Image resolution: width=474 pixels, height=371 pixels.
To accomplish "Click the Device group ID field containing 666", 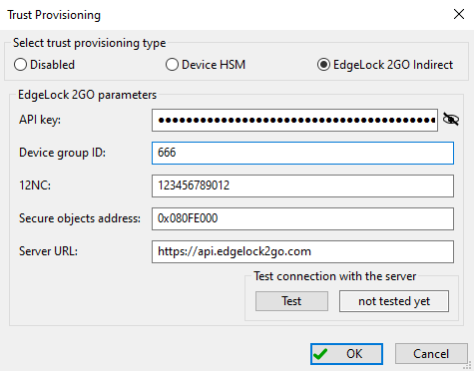I will (x=303, y=153).
